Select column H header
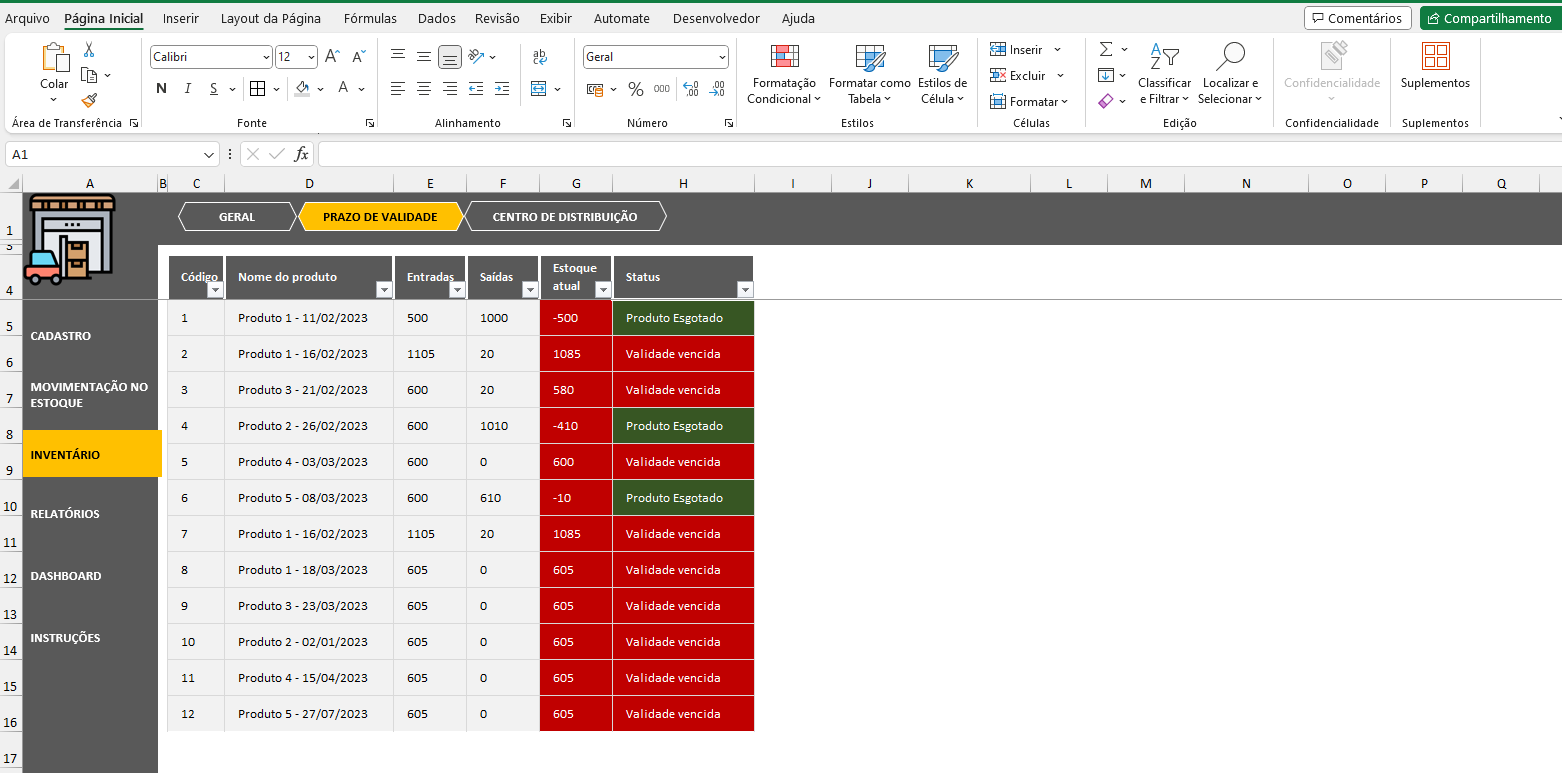 [683, 183]
